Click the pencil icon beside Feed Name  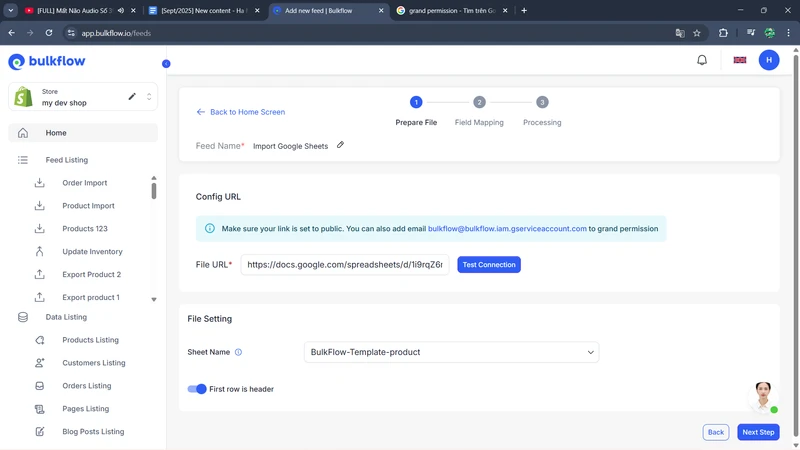point(340,145)
